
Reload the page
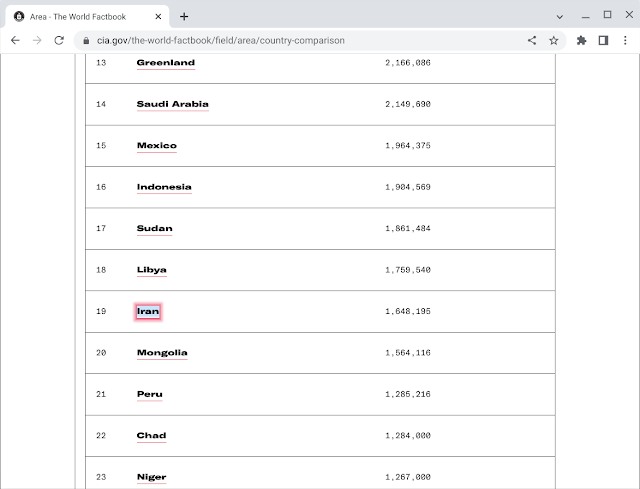click(59, 40)
